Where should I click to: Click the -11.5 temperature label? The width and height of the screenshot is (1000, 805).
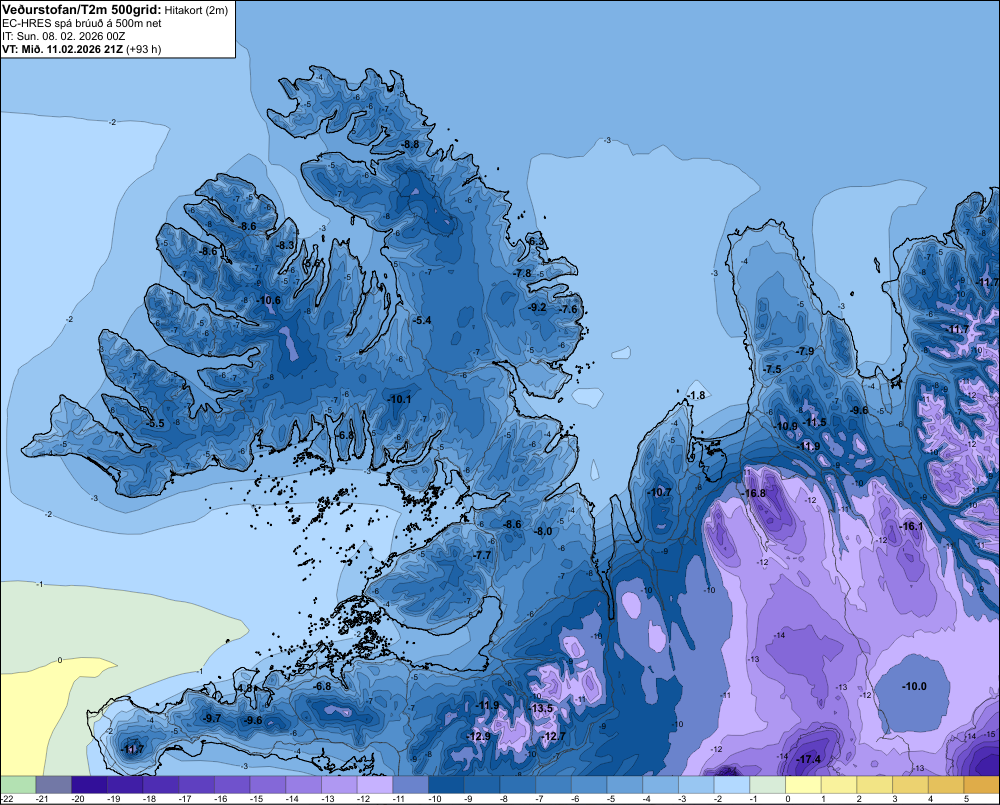814,422
